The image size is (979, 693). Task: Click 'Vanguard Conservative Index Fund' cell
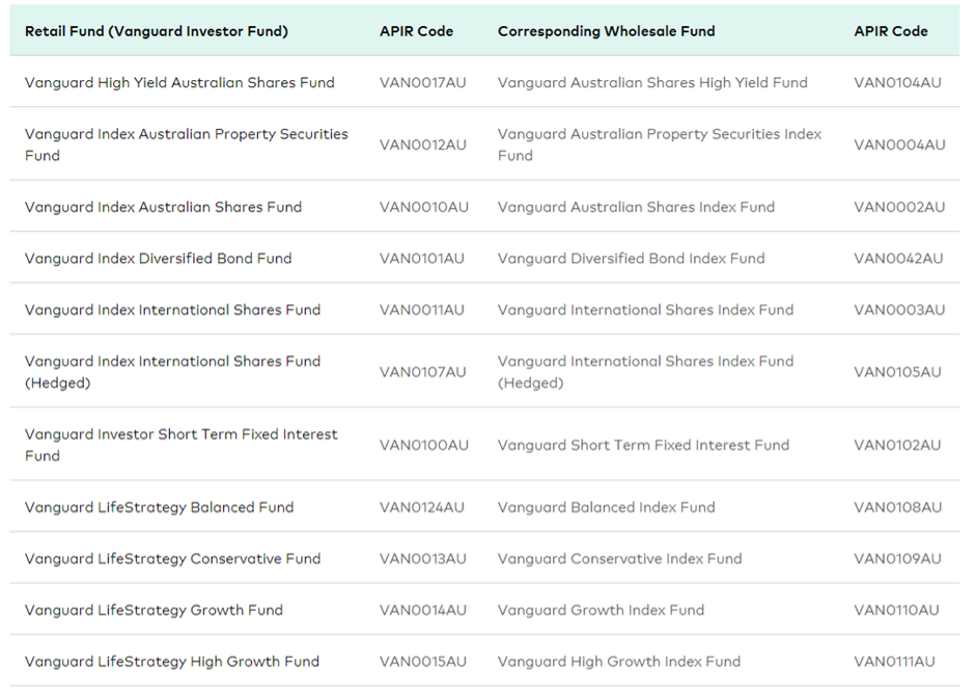(x=620, y=558)
